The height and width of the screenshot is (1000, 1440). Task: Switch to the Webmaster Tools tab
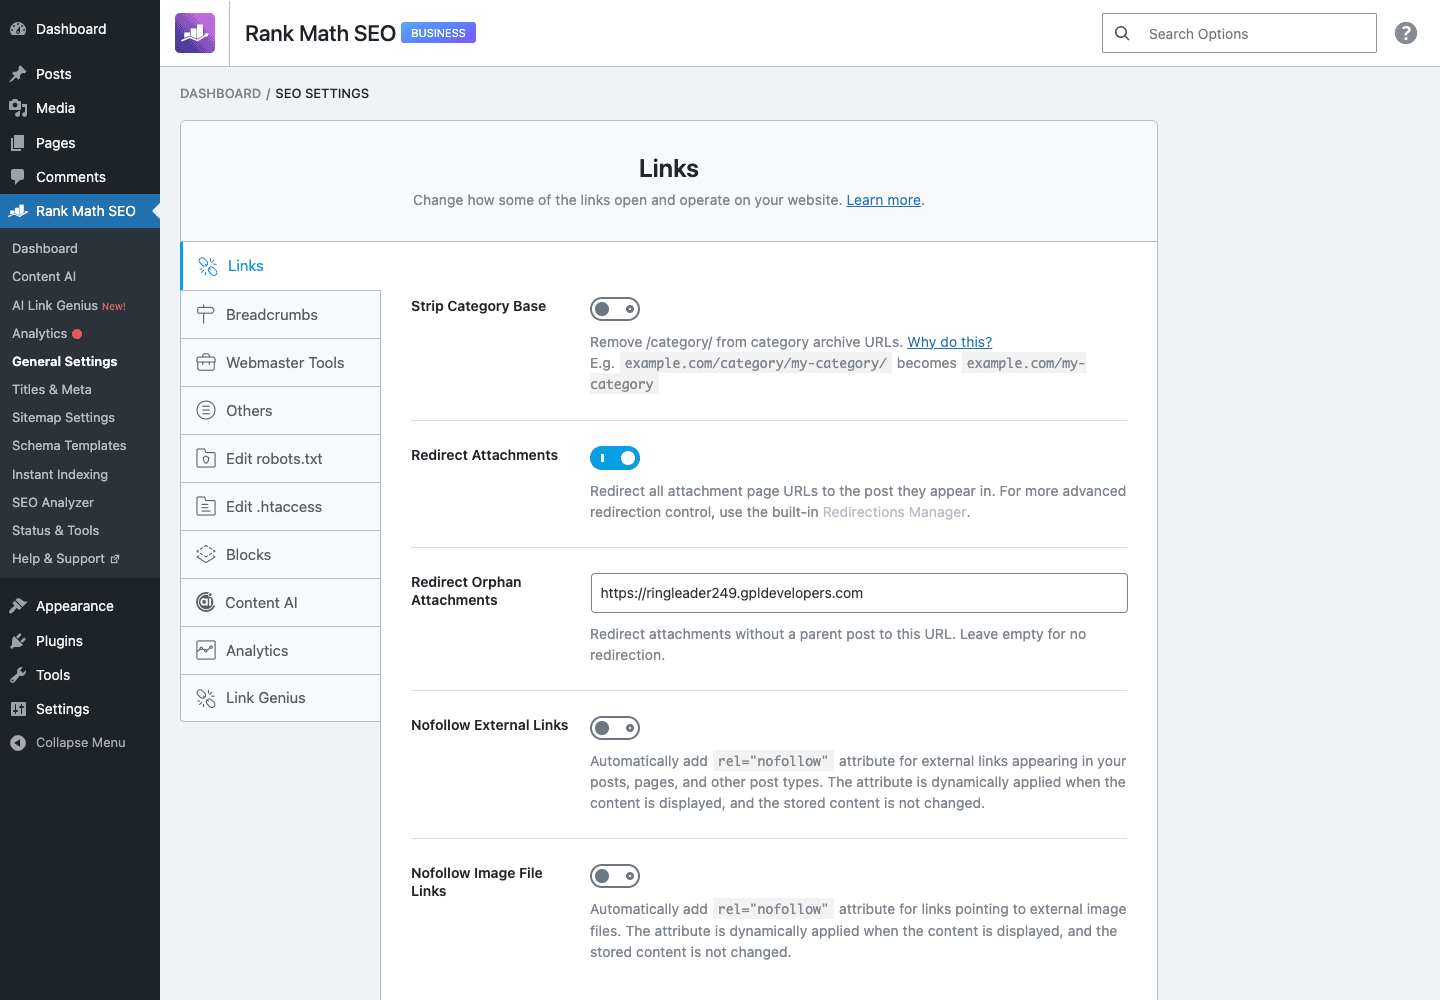pos(280,362)
